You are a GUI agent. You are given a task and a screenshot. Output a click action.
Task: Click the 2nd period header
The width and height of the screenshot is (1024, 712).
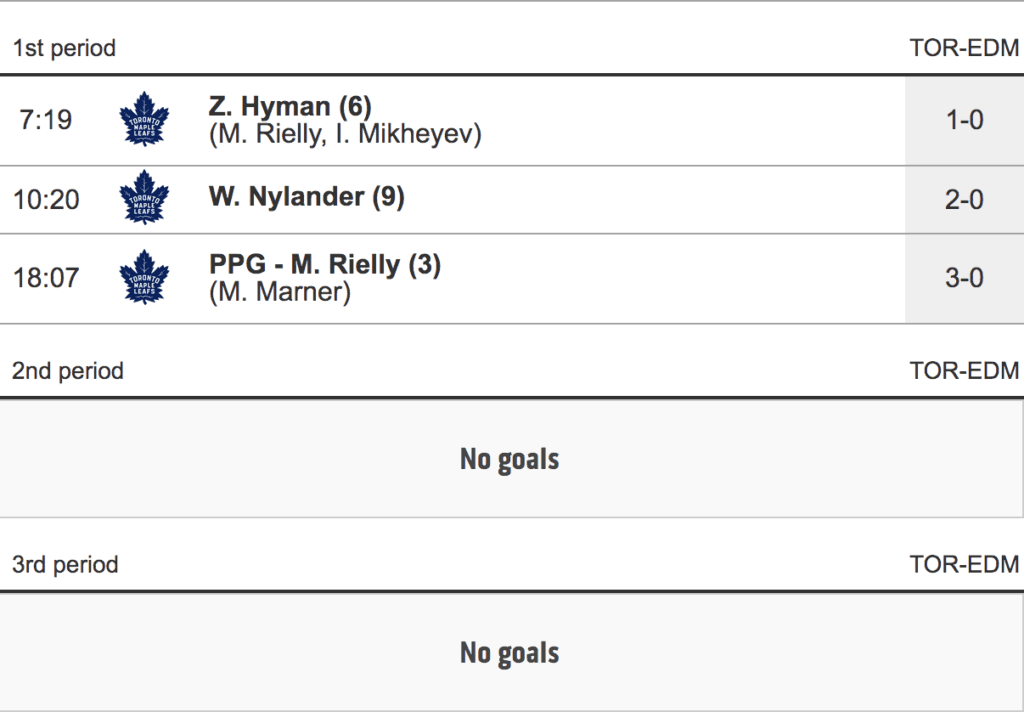[x=68, y=371]
